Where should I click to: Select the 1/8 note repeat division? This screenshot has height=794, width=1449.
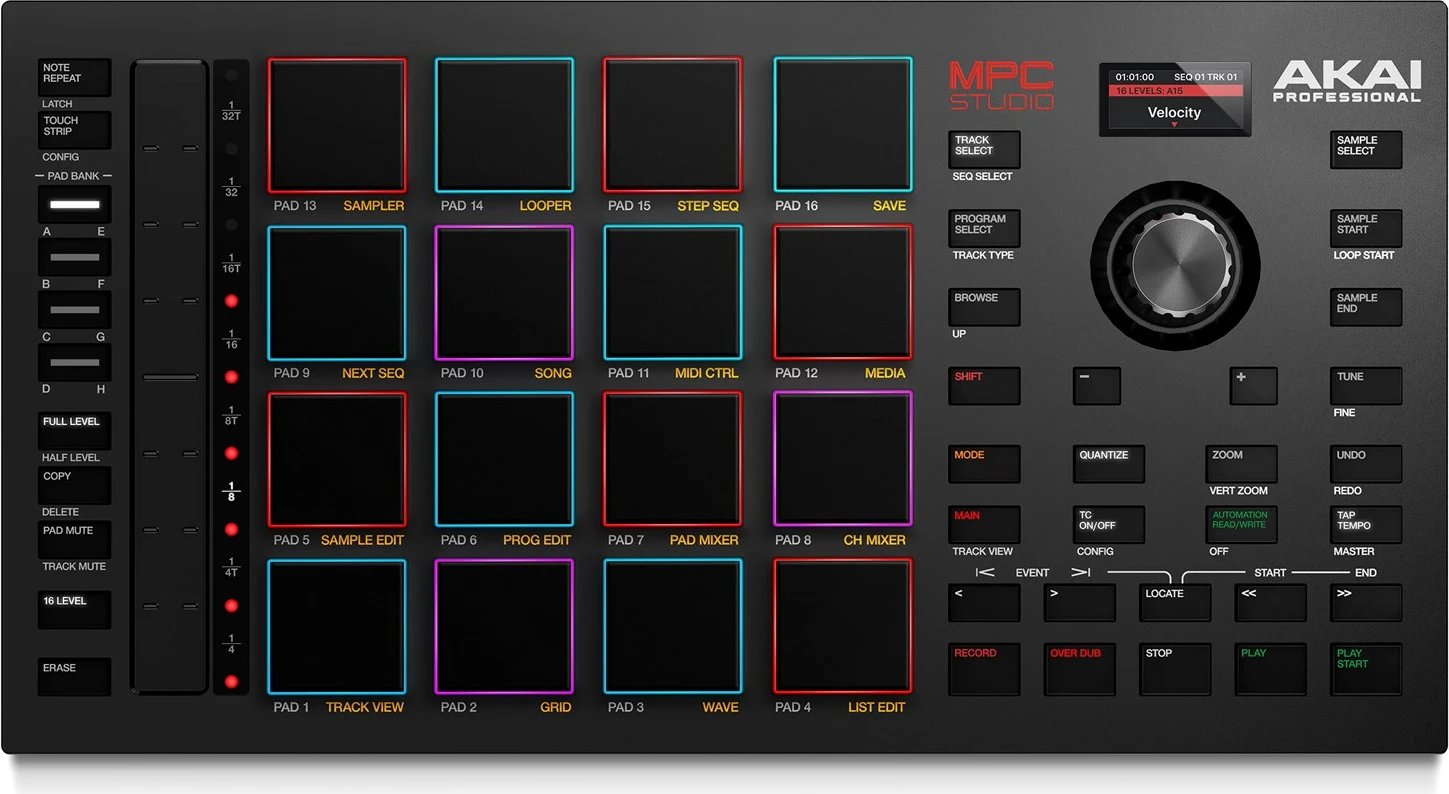[x=231, y=491]
